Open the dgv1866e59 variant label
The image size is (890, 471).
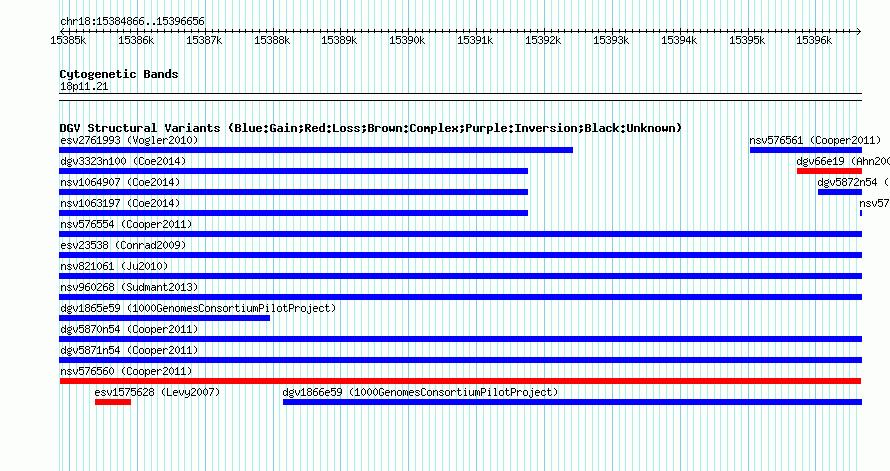[x=420, y=392]
